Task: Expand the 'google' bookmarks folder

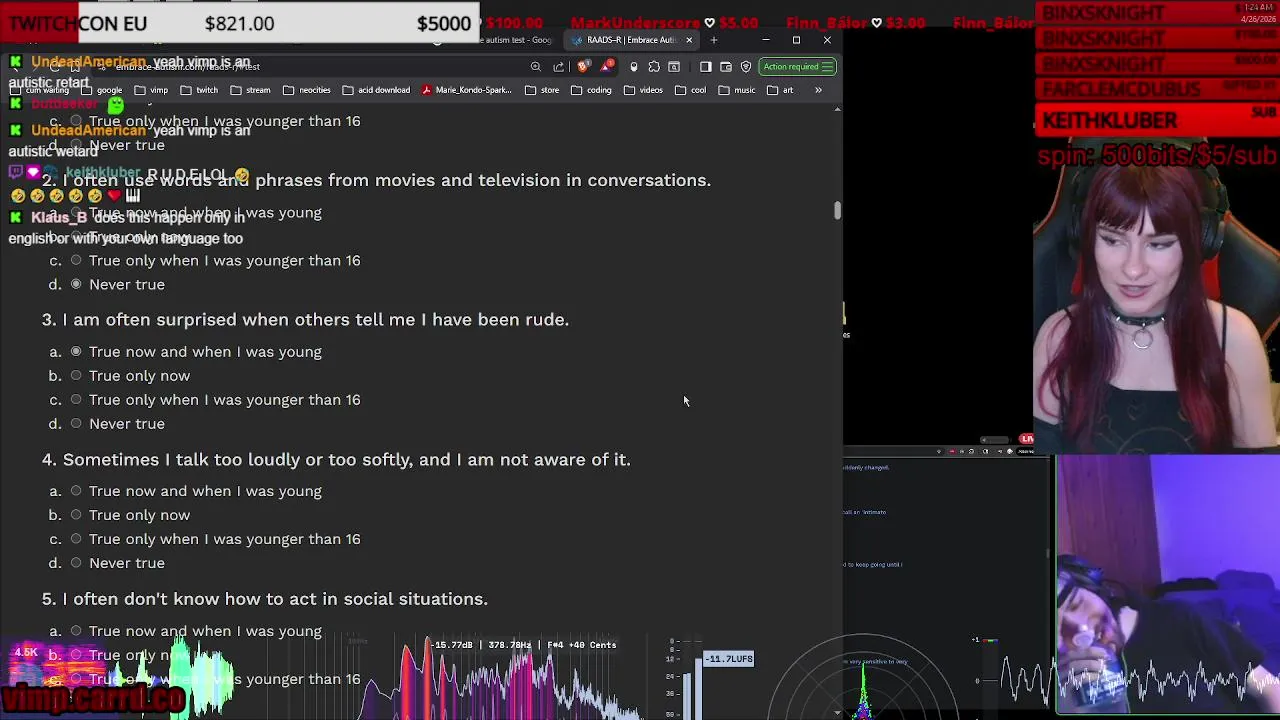Action: pyautogui.click(x=102, y=90)
